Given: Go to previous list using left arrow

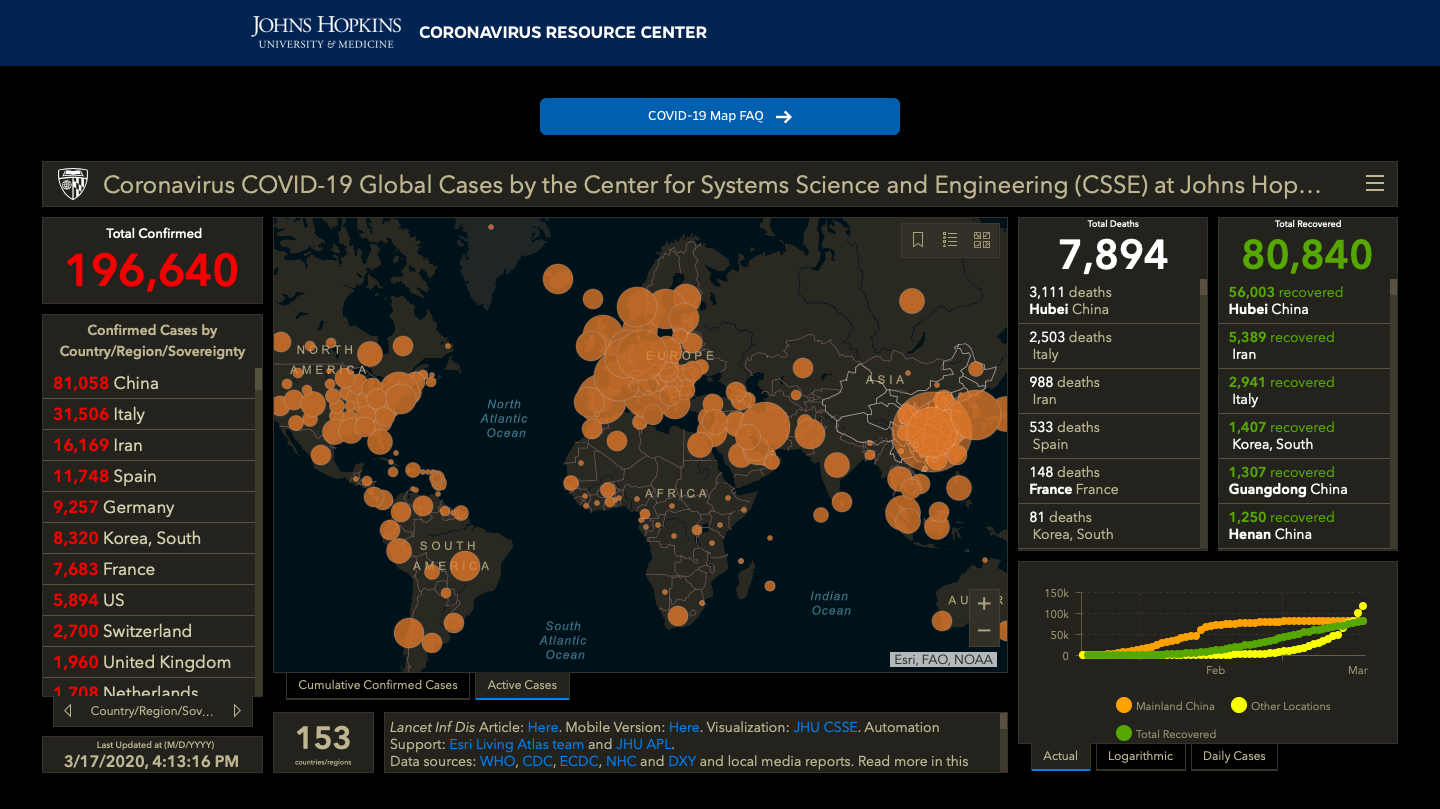Looking at the screenshot, I should click(x=68, y=711).
